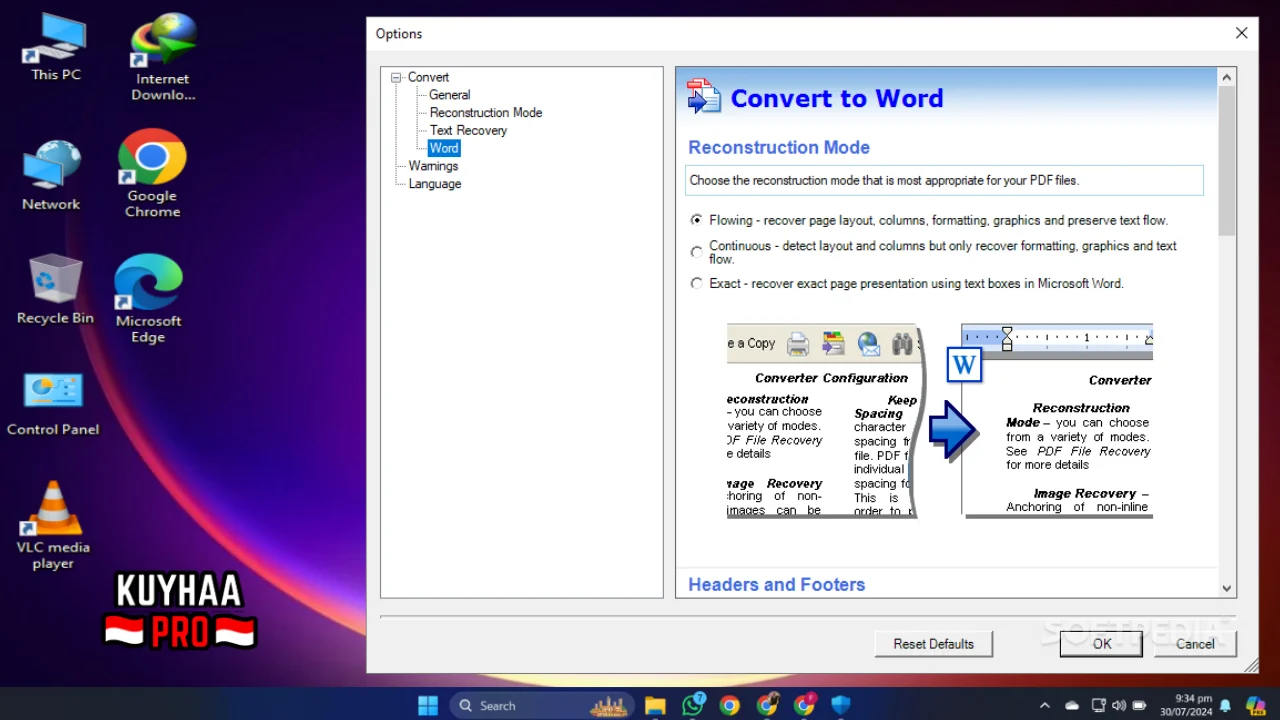Viewport: 1280px width, 720px height.
Task: Click the scrollbar down arrow
Action: pyautogui.click(x=1227, y=589)
